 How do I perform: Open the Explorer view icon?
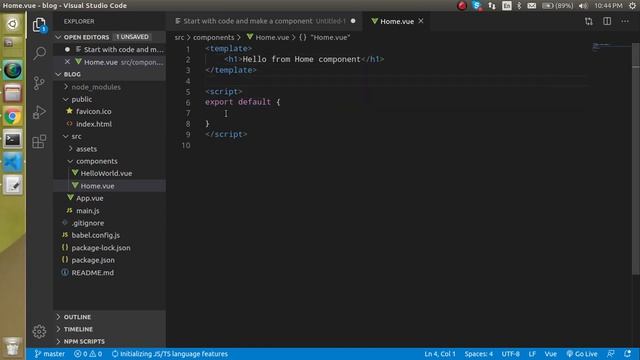point(39,25)
